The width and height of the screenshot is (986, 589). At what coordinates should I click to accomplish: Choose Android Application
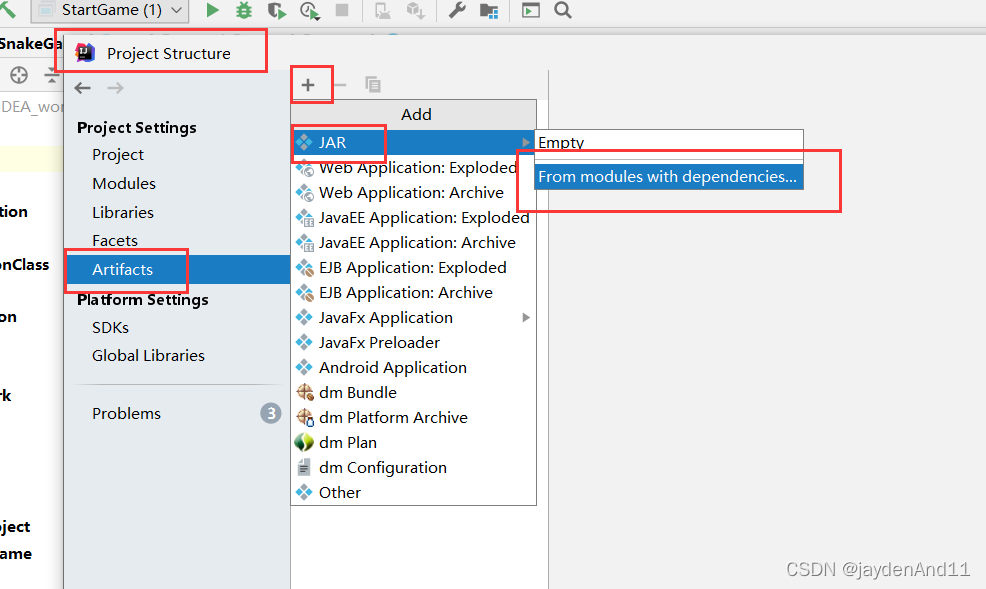(x=413, y=368)
